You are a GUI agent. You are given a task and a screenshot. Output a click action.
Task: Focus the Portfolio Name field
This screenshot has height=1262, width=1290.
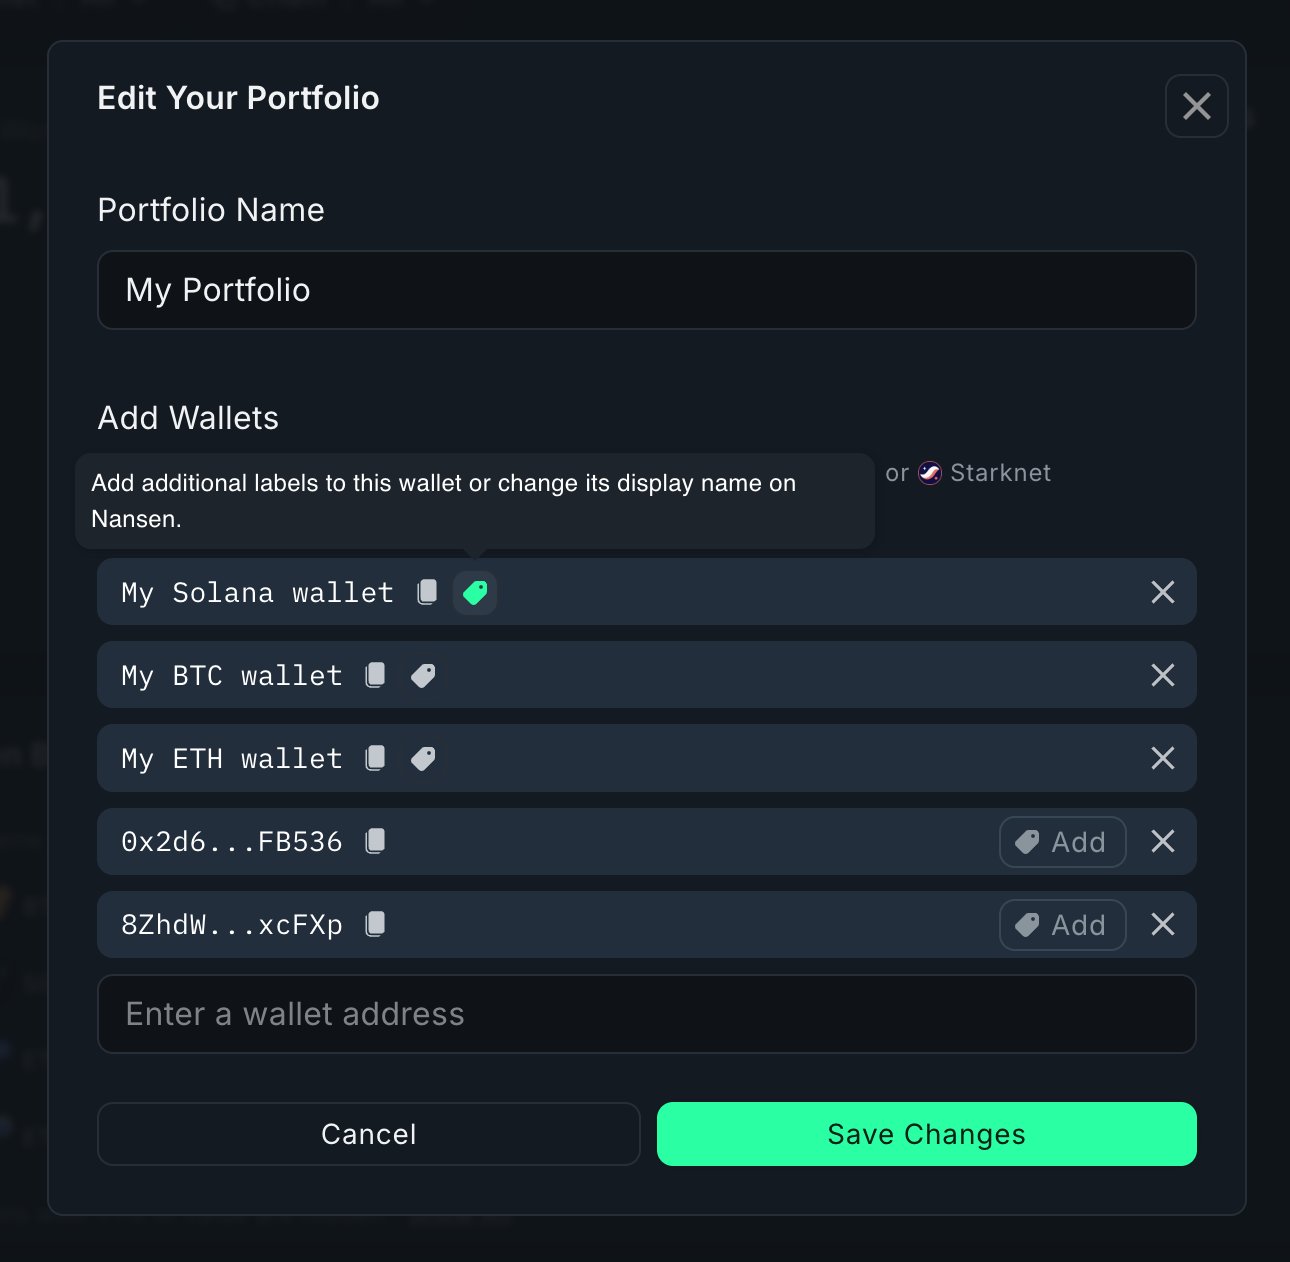tap(646, 290)
